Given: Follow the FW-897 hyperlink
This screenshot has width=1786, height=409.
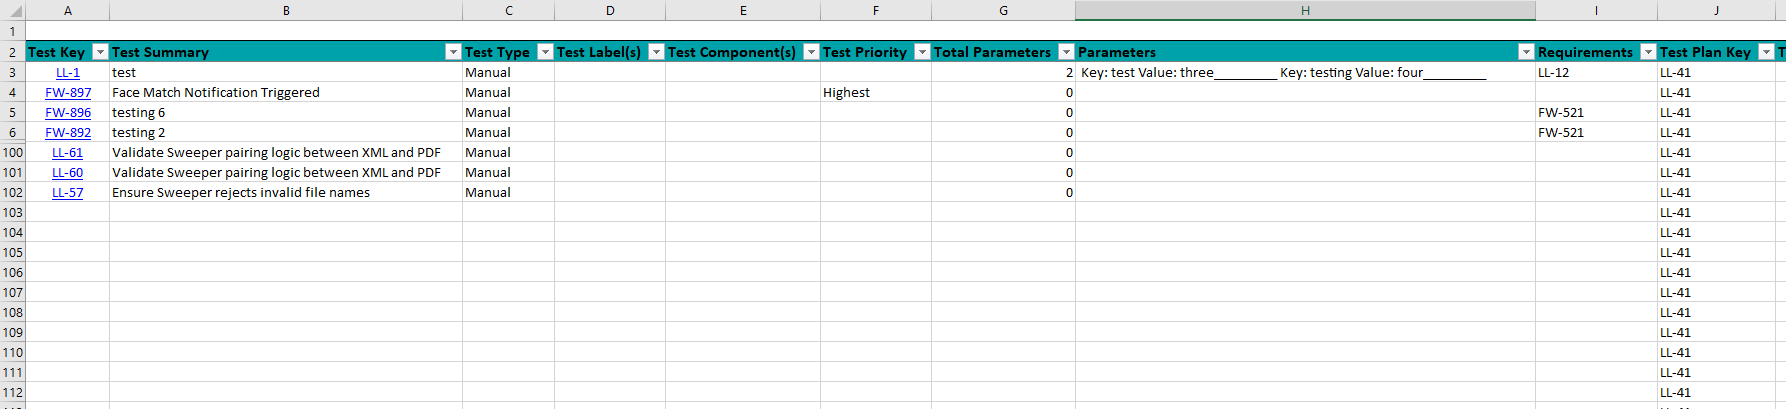Looking at the screenshot, I should pyautogui.click(x=68, y=92).
